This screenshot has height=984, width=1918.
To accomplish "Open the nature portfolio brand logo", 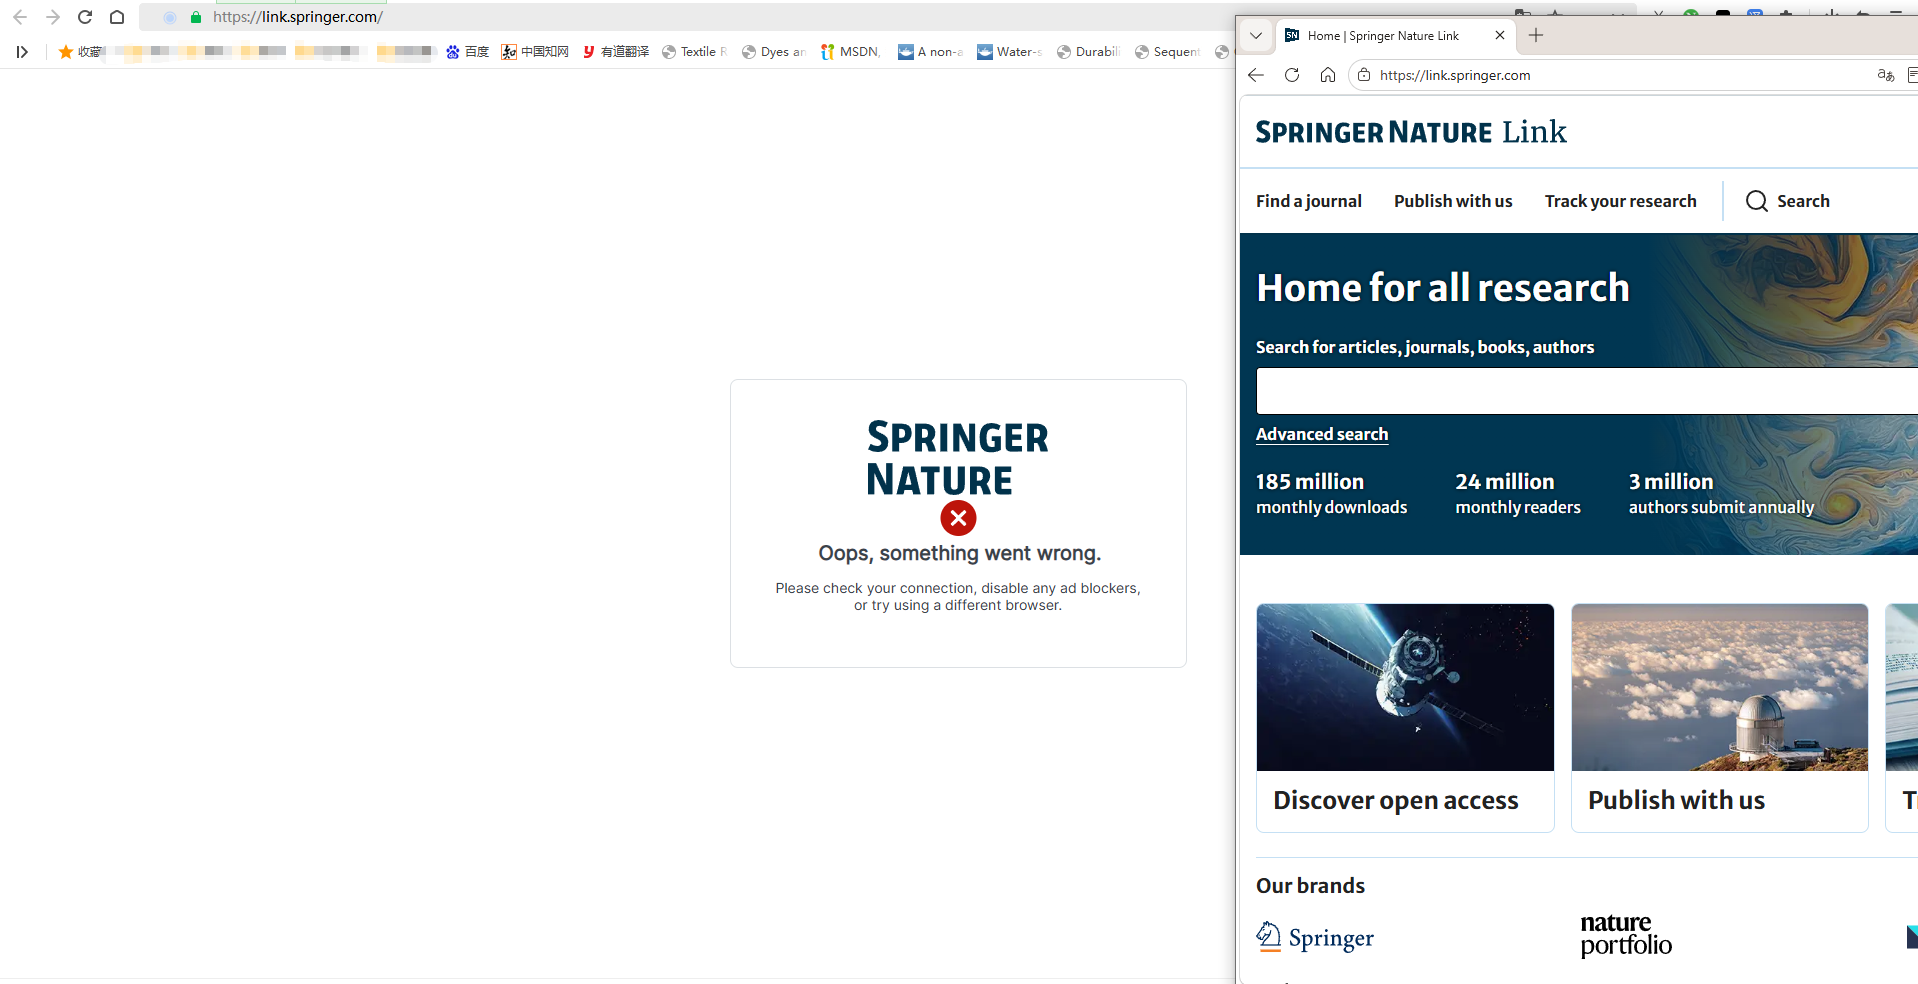I will [1626, 936].
